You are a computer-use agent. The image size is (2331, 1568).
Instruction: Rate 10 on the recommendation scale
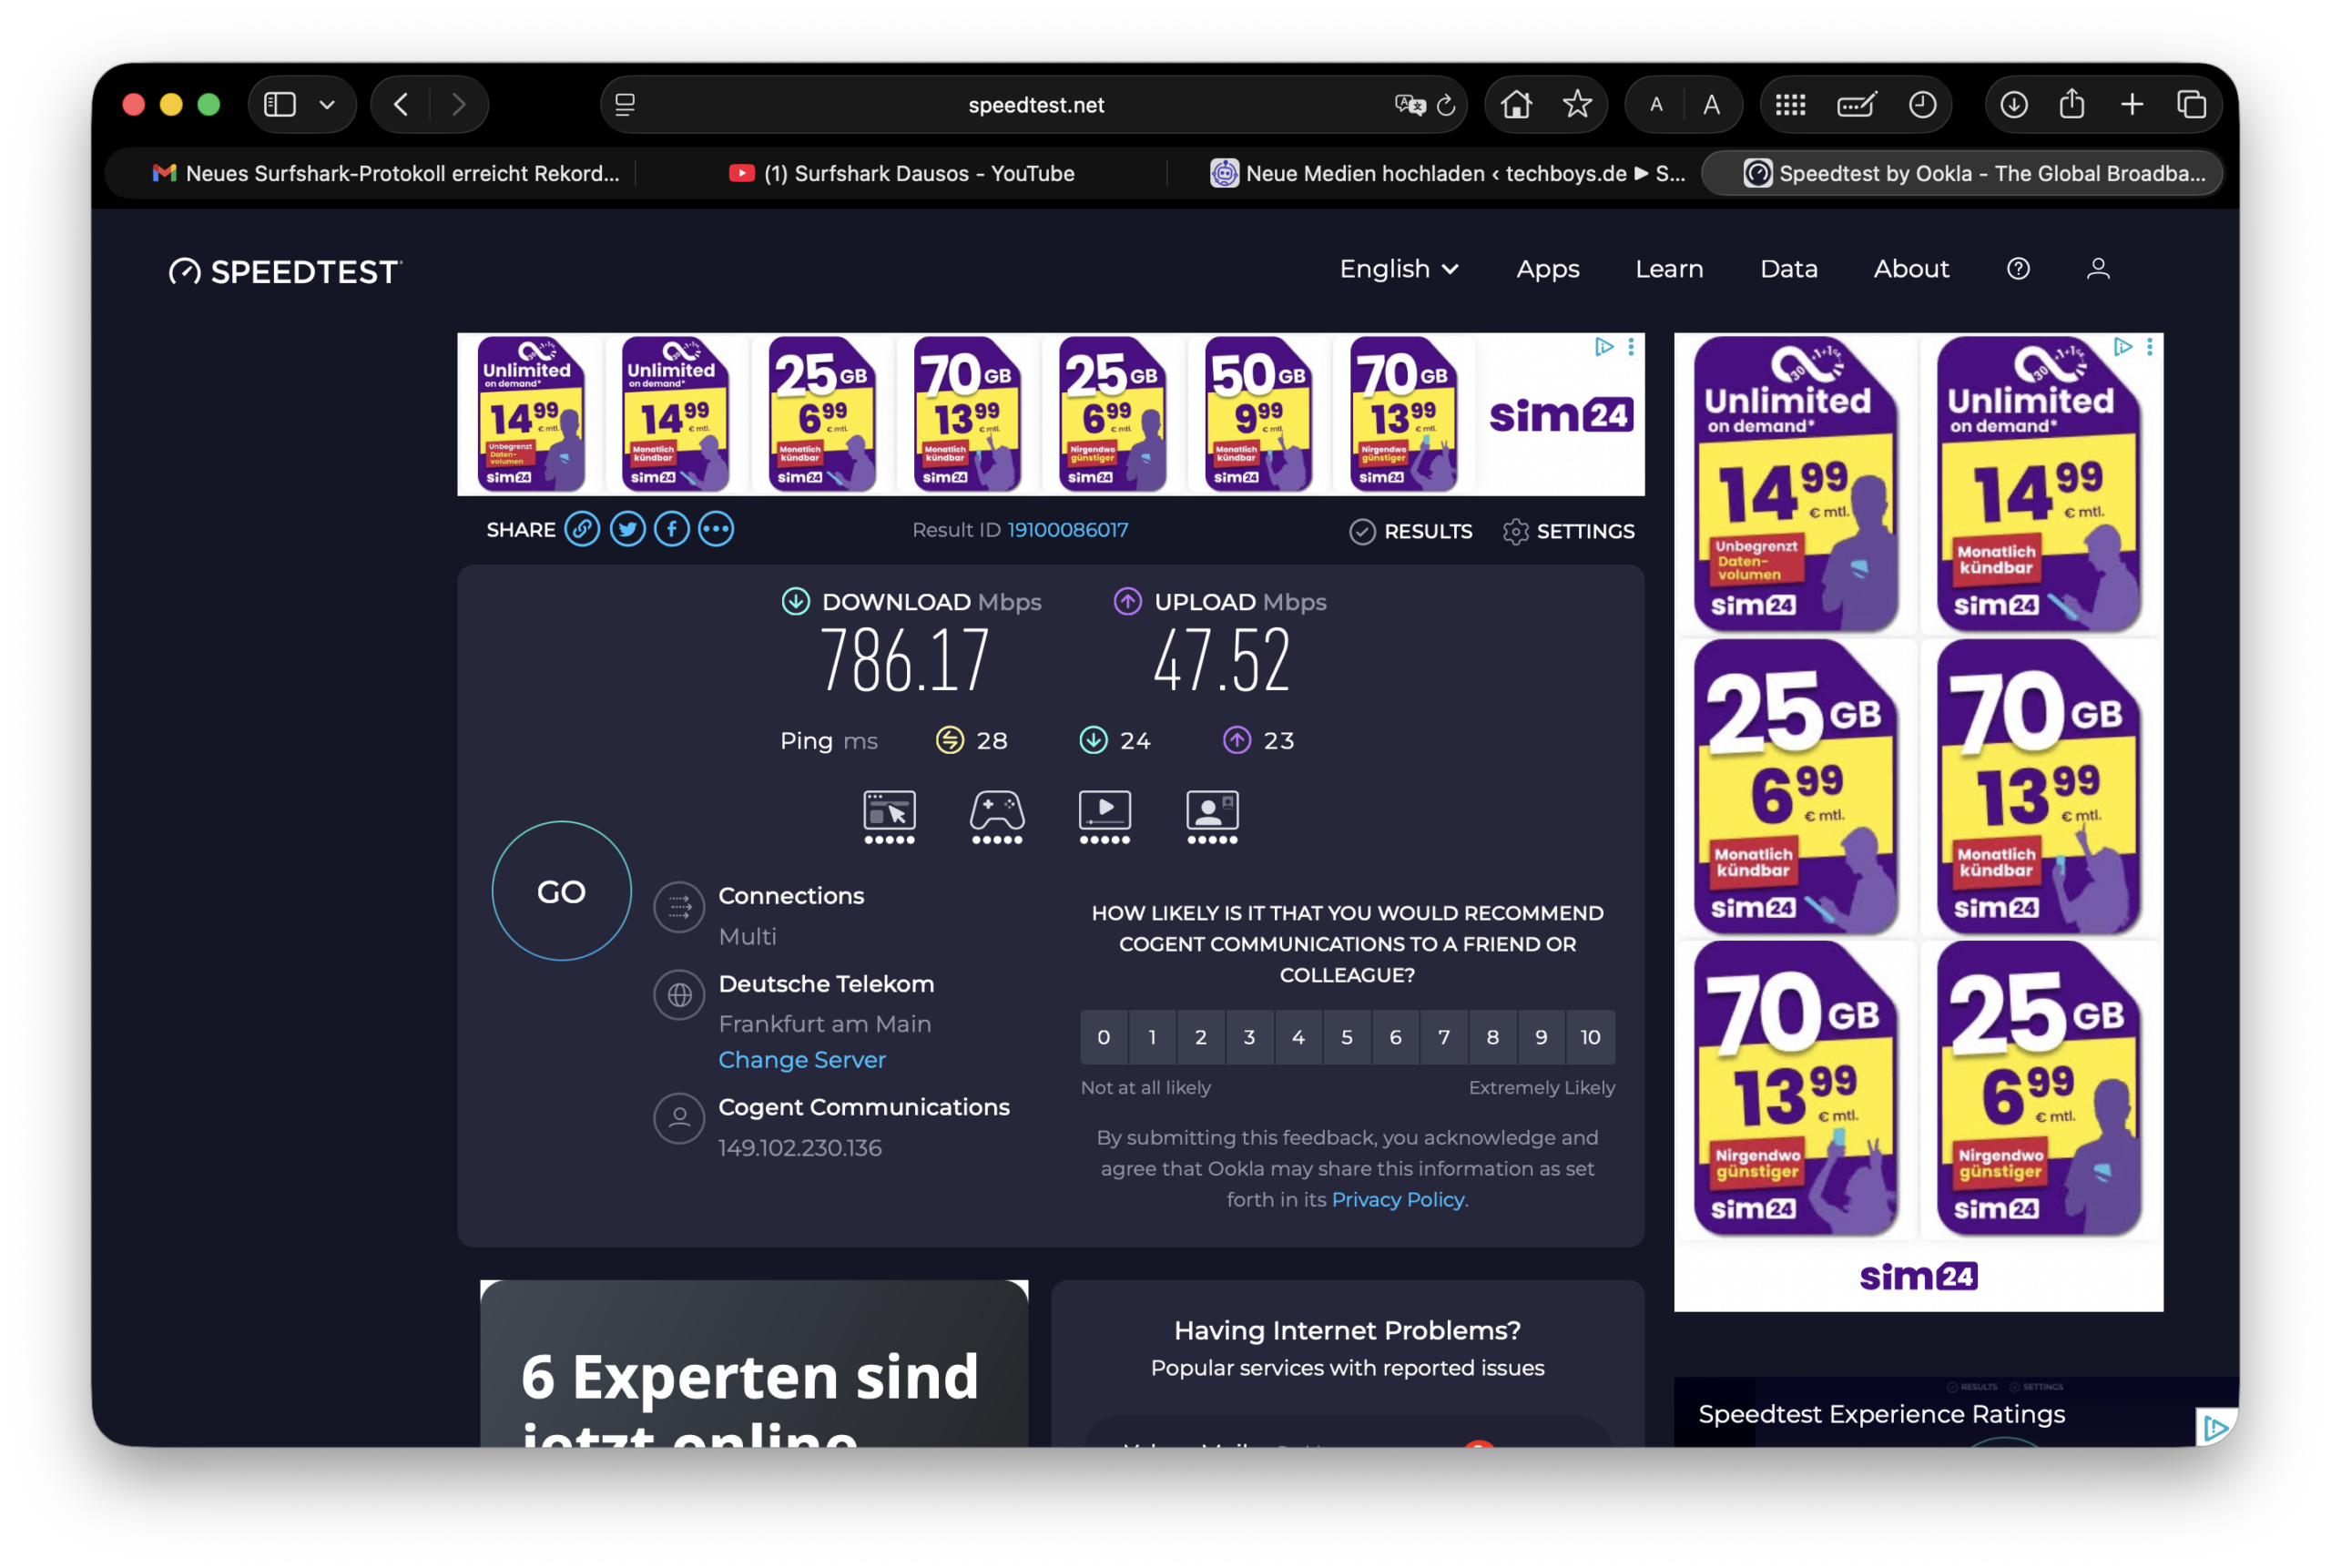pyautogui.click(x=1590, y=1037)
